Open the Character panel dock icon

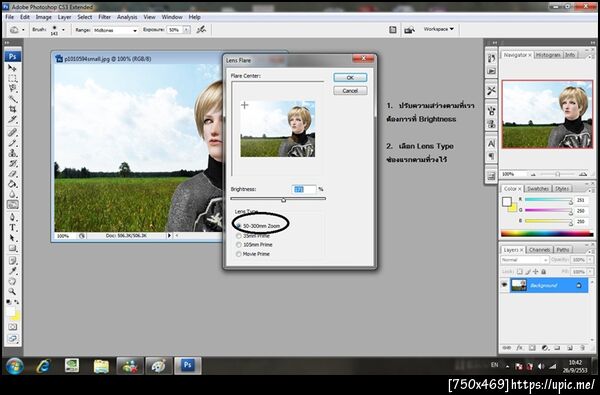tap(491, 144)
